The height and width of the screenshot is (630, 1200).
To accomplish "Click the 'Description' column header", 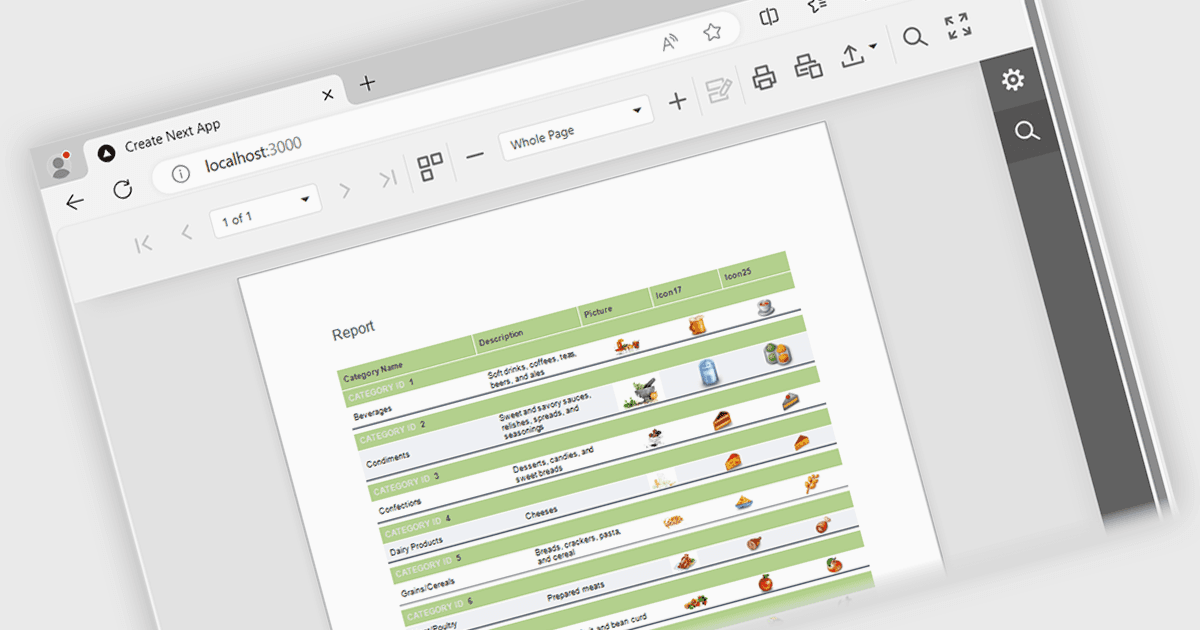I will tap(501, 340).
